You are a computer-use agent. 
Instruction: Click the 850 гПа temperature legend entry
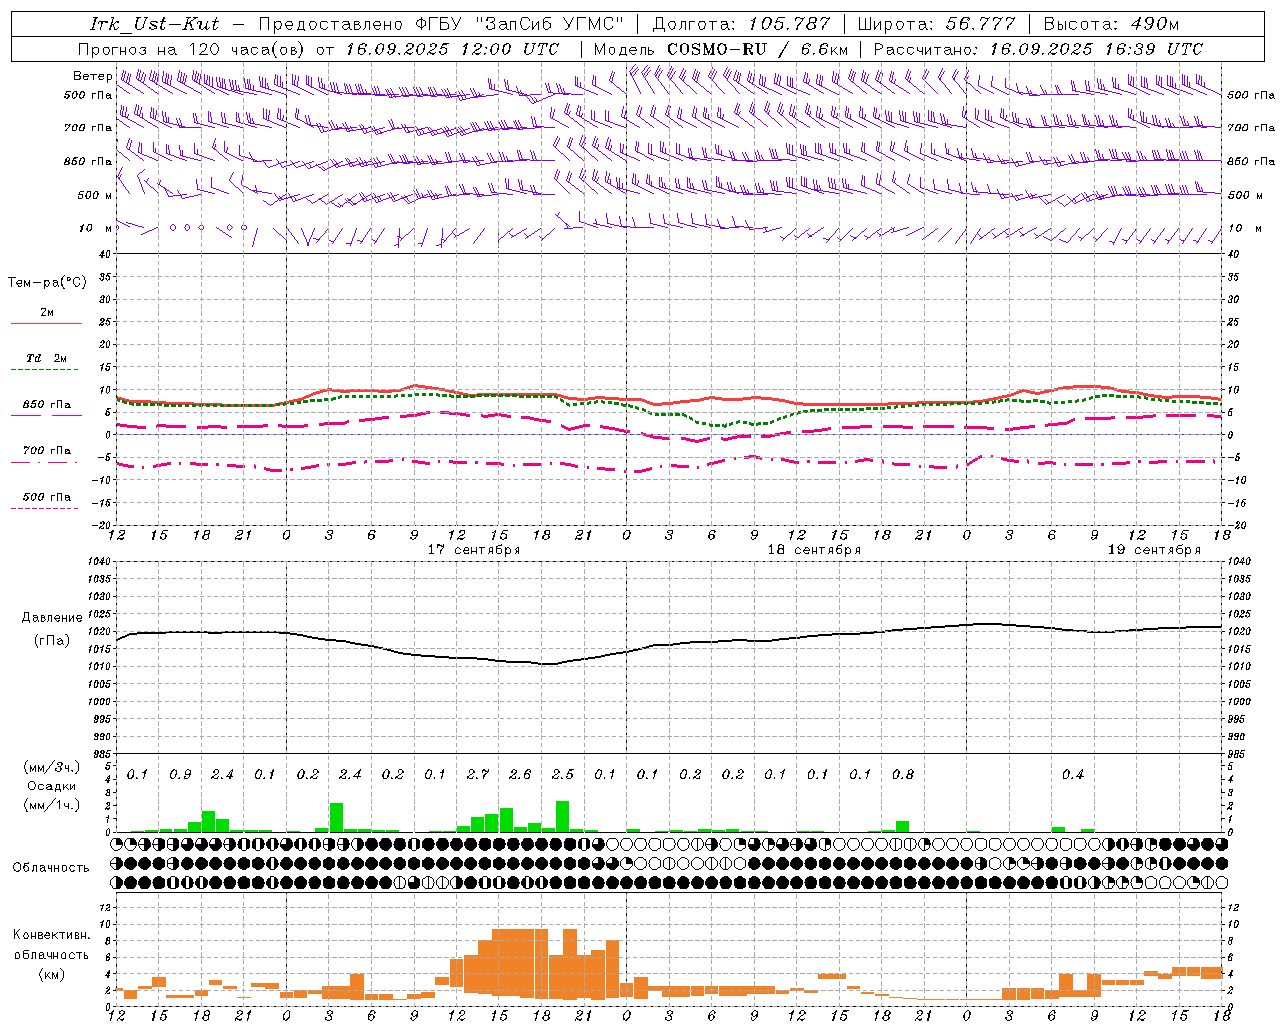click(47, 405)
